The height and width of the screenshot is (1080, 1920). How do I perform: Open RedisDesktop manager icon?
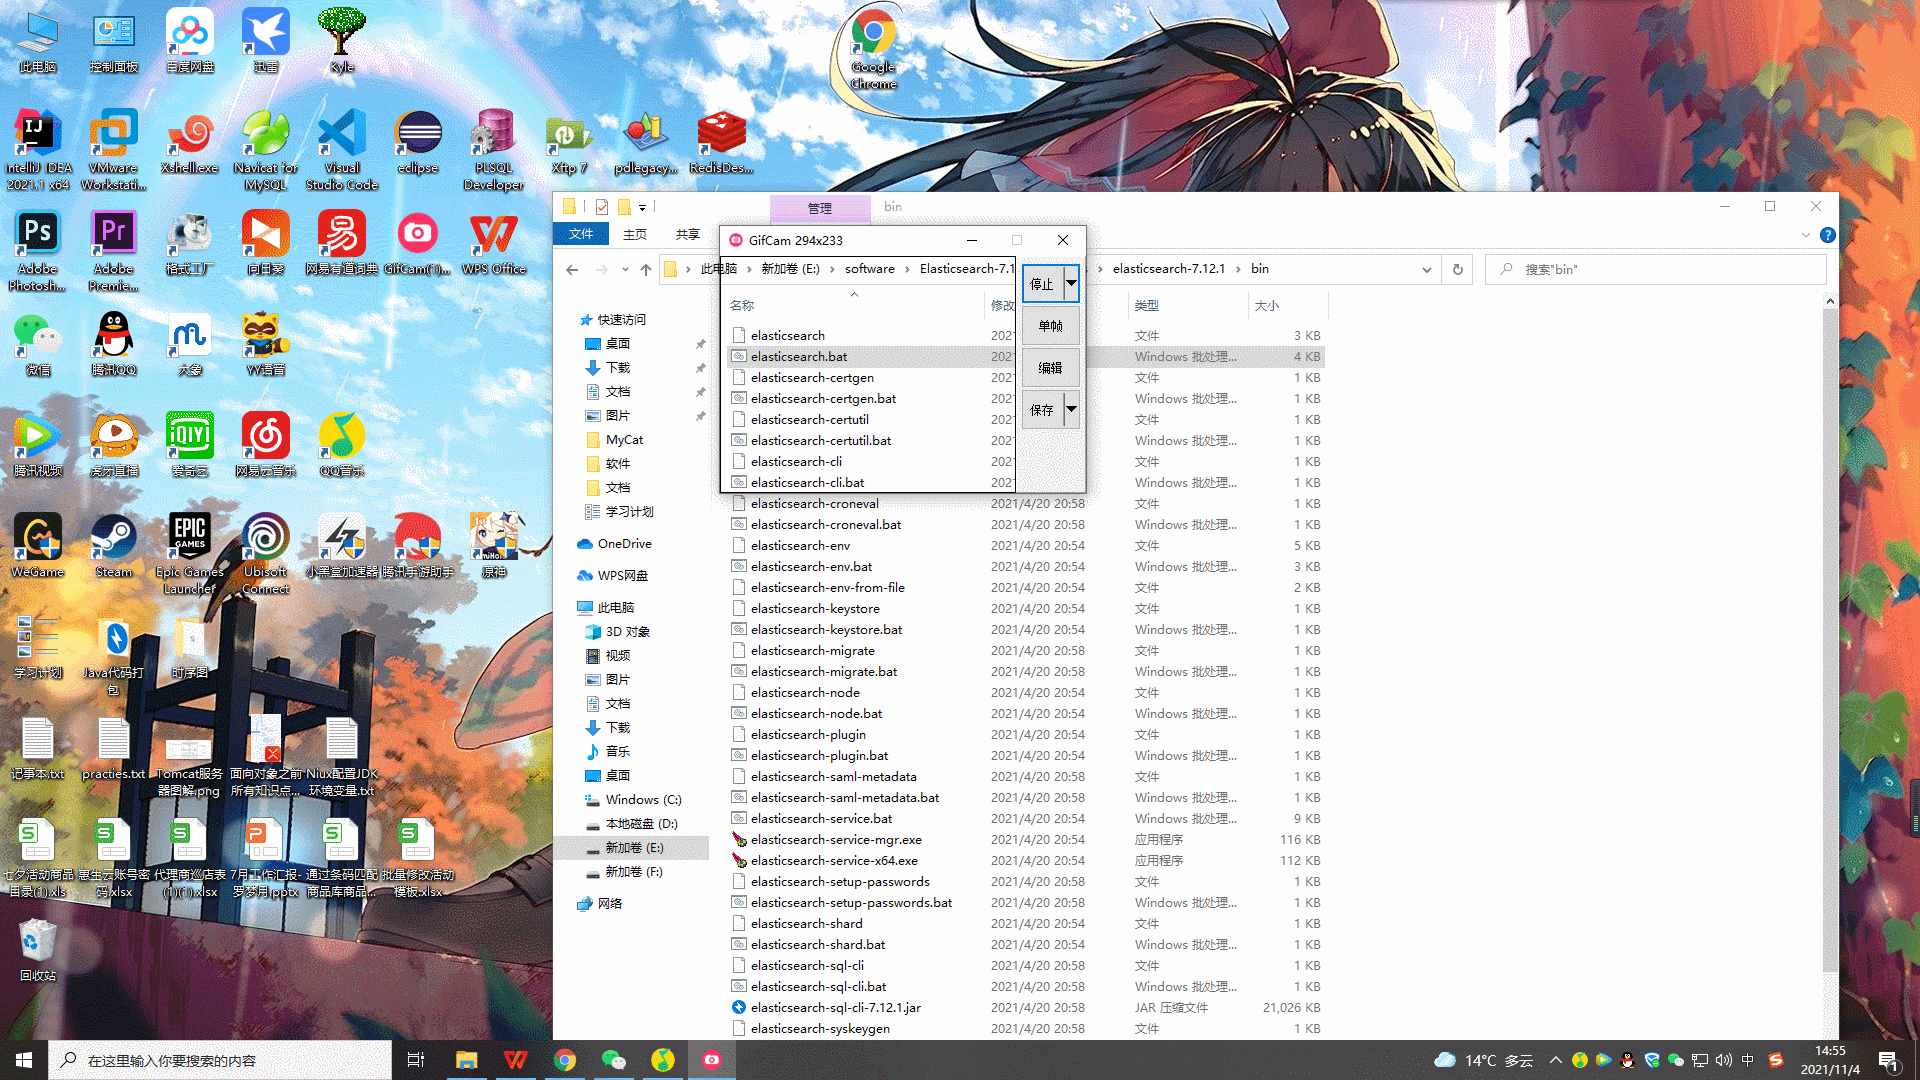(721, 143)
